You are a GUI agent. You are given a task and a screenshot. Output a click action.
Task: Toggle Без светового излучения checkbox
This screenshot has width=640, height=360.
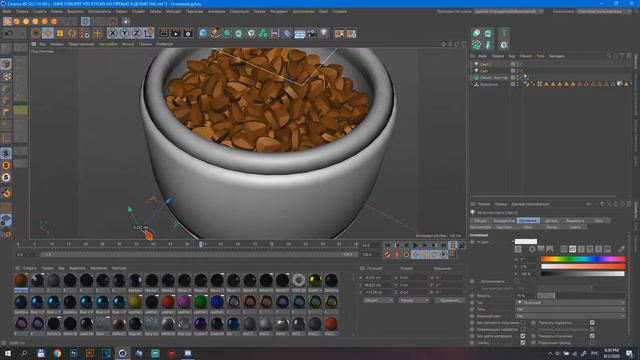pyautogui.click(x=523, y=322)
